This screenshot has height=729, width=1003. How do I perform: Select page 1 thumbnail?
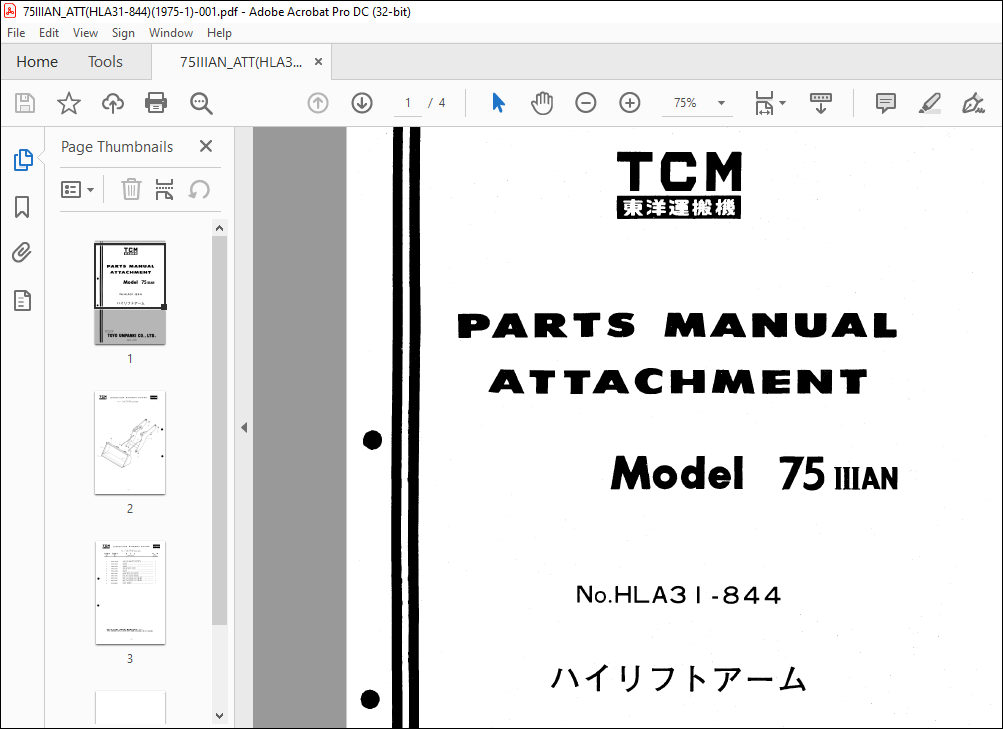tap(130, 292)
